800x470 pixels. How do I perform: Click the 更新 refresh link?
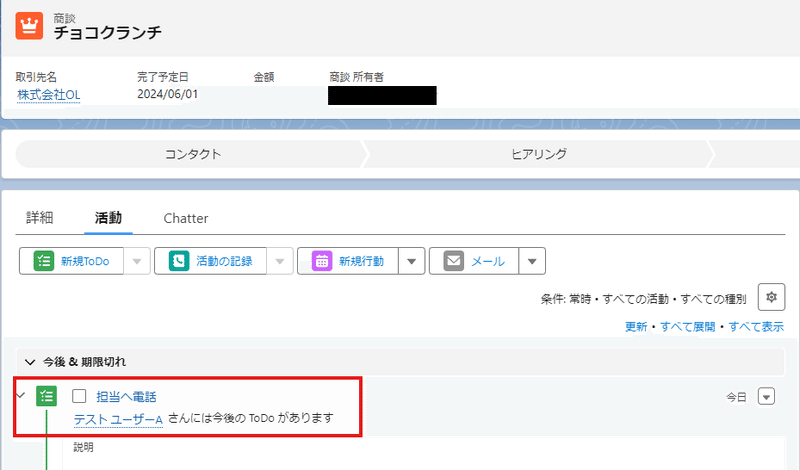636,327
